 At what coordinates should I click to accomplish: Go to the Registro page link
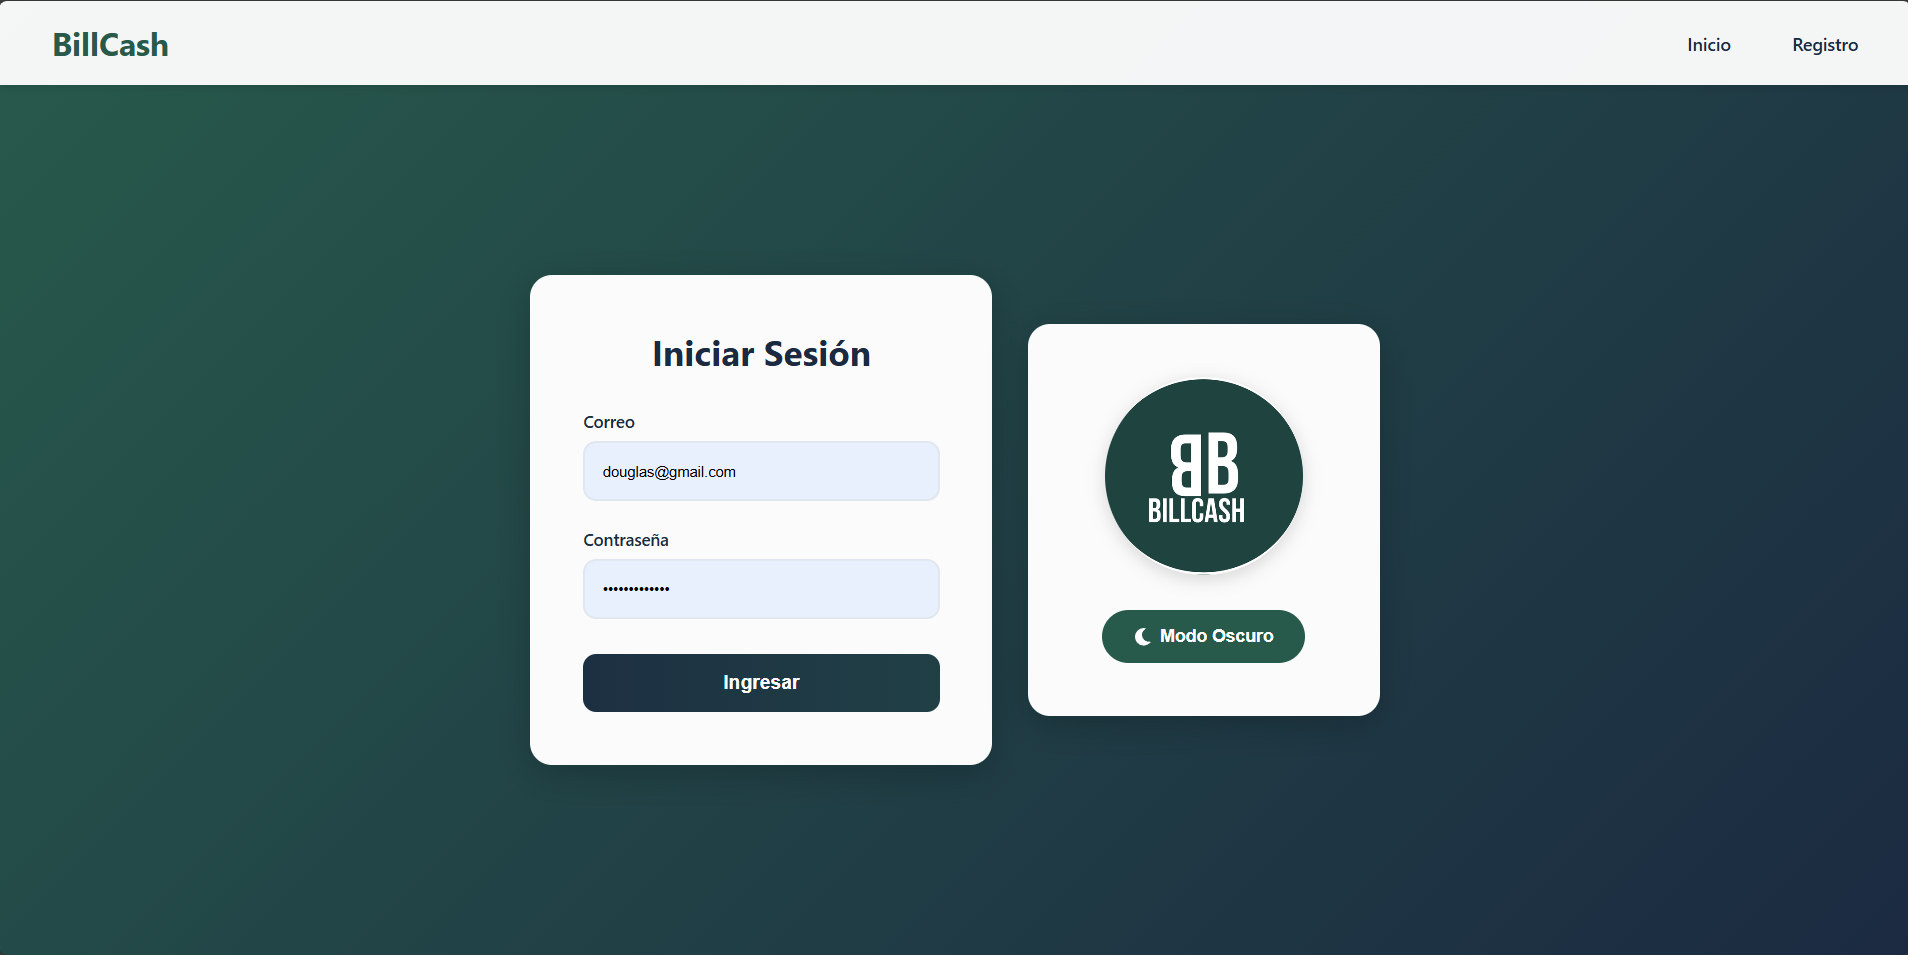tap(1824, 45)
